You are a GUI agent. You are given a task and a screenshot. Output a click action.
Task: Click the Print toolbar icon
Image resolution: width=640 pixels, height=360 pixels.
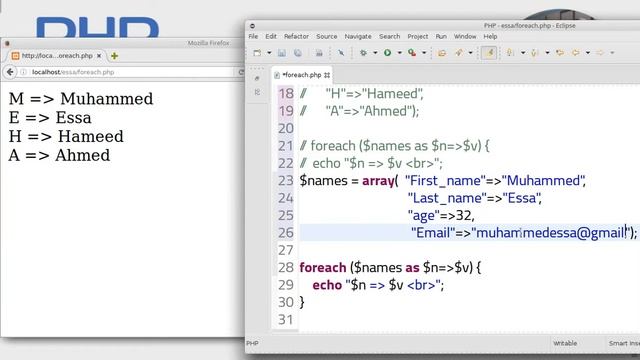pyautogui.click(x=319, y=53)
